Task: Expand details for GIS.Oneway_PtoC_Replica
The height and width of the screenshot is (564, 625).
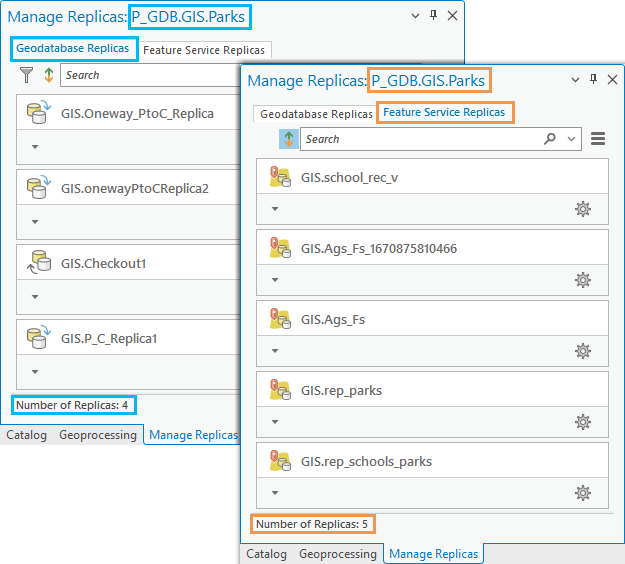Action: [x=35, y=146]
